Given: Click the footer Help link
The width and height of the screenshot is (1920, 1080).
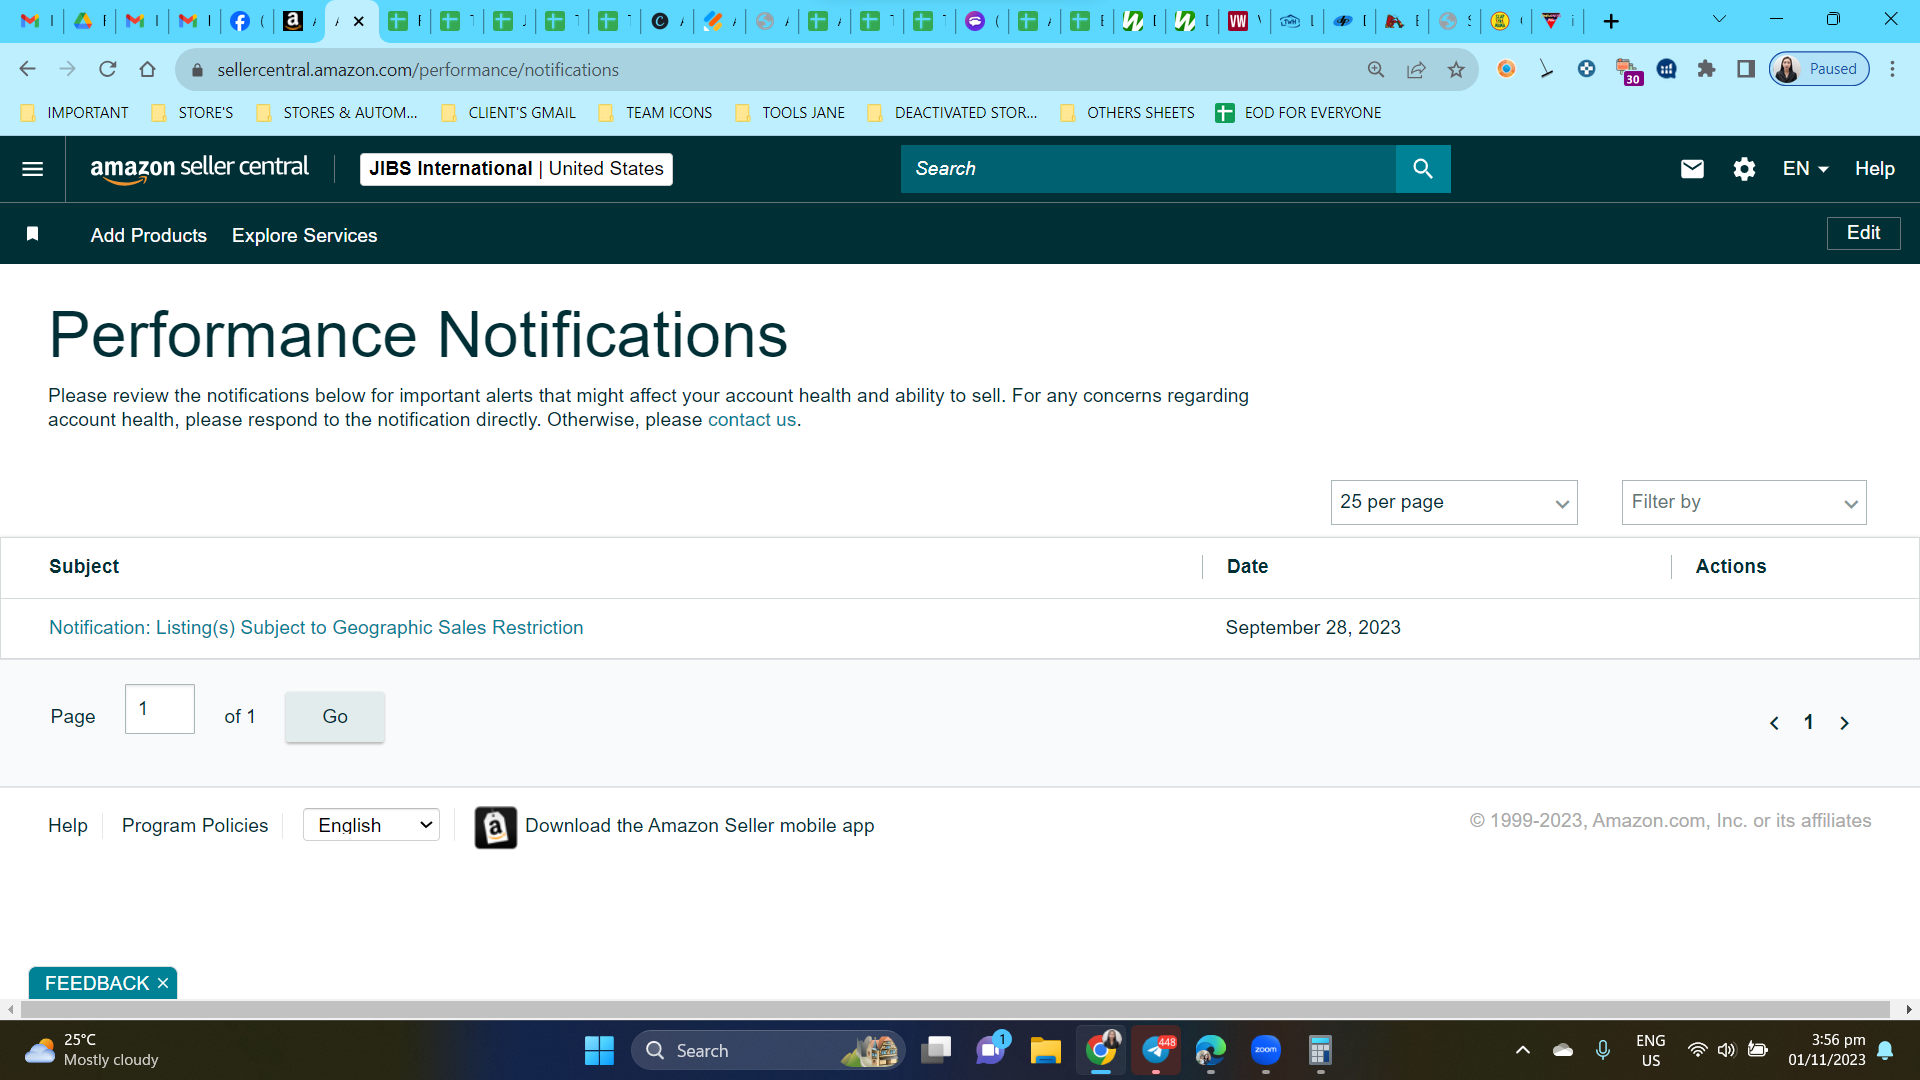Looking at the screenshot, I should point(68,826).
